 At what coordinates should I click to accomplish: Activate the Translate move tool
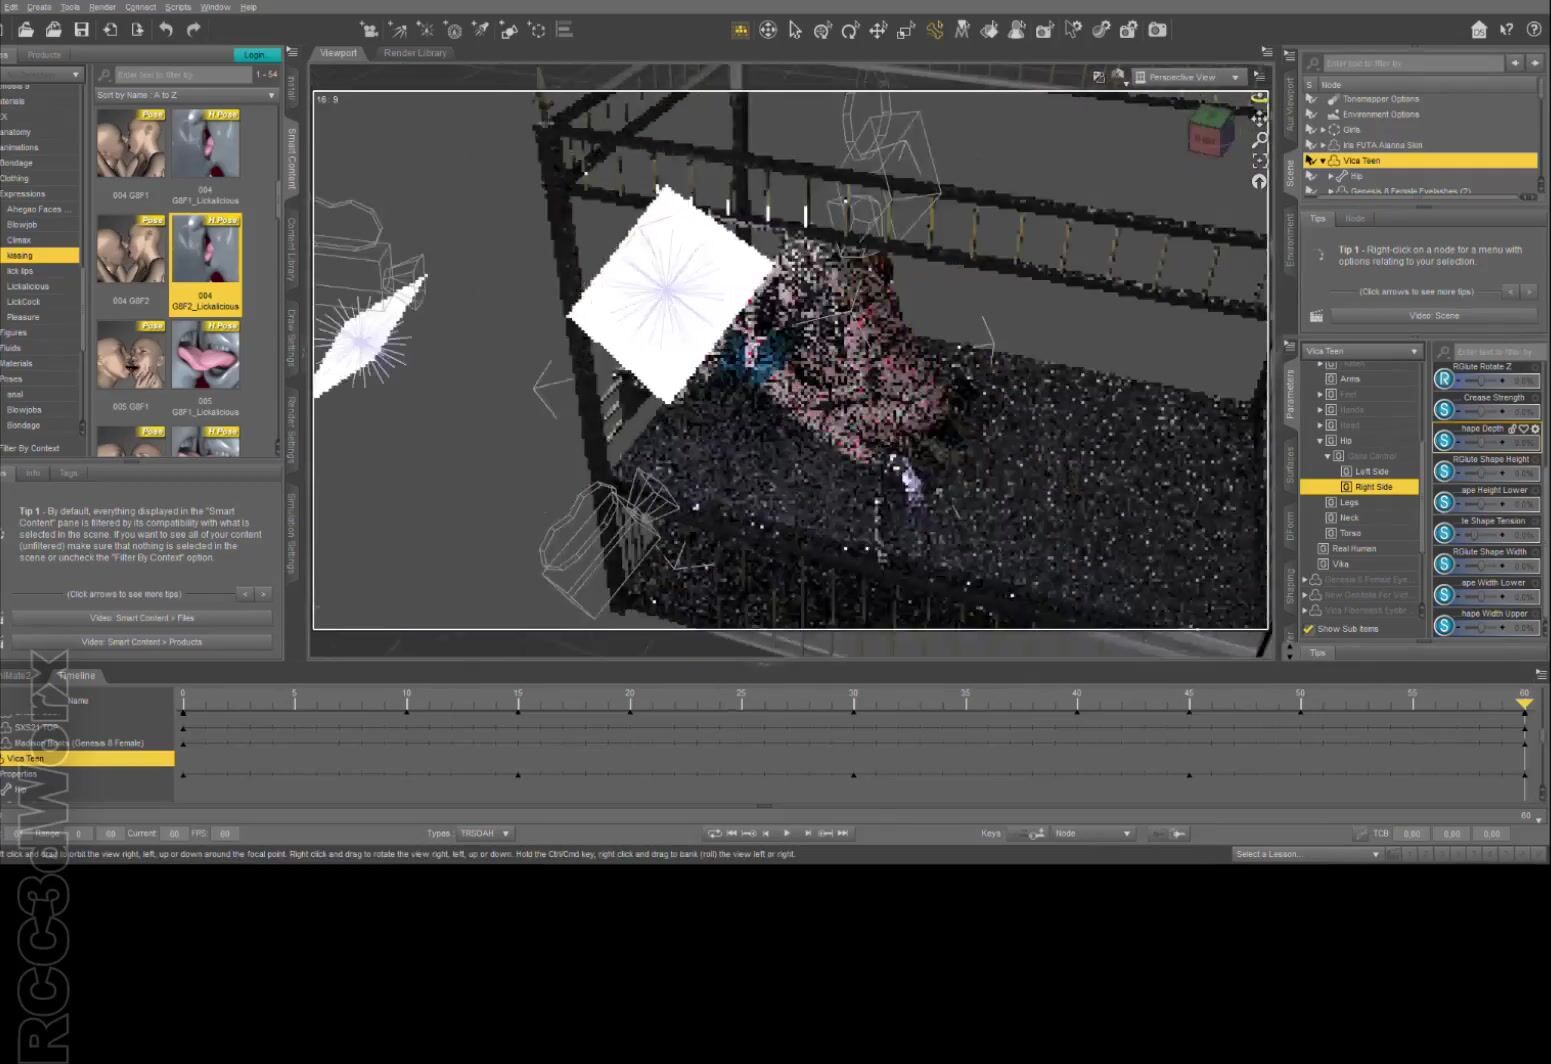[878, 30]
